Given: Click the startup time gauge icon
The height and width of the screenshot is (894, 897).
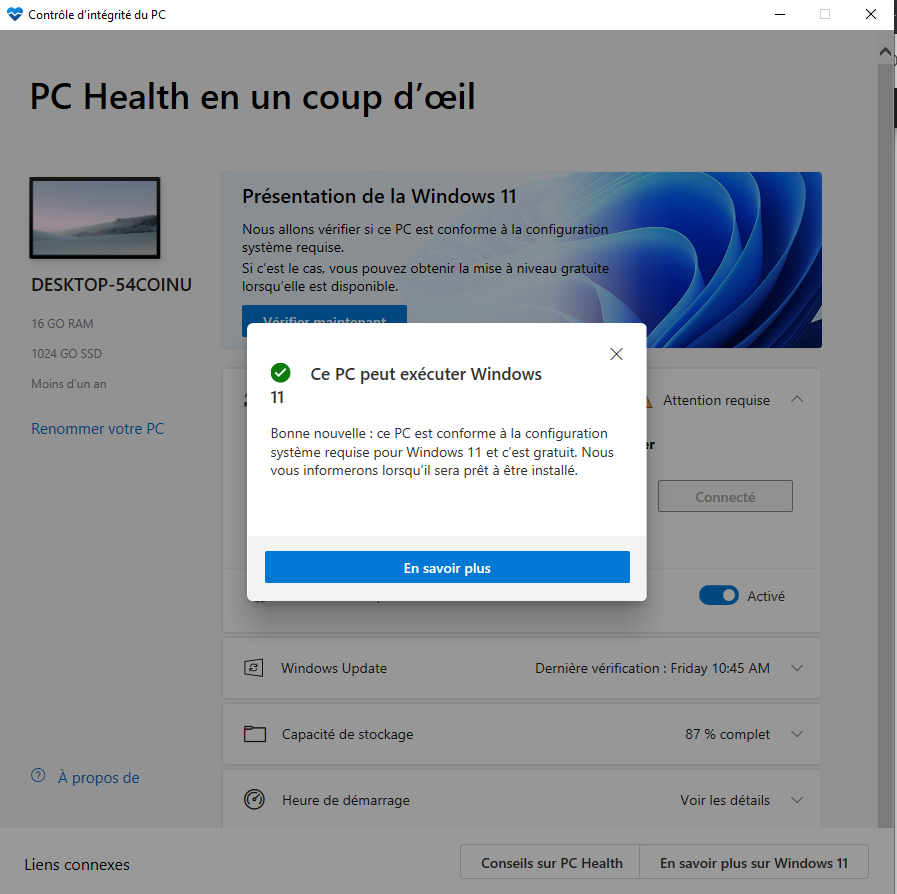Looking at the screenshot, I should point(254,799).
